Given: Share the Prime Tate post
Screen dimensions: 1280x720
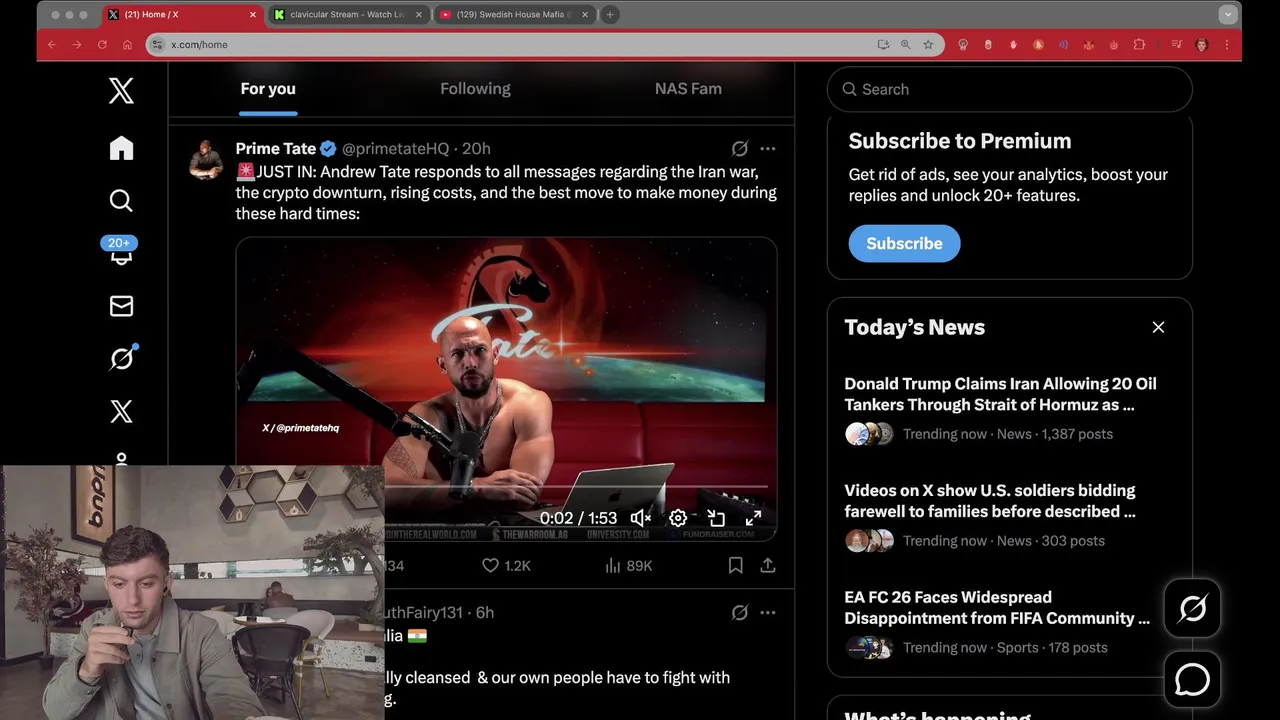Looking at the screenshot, I should tap(768, 565).
